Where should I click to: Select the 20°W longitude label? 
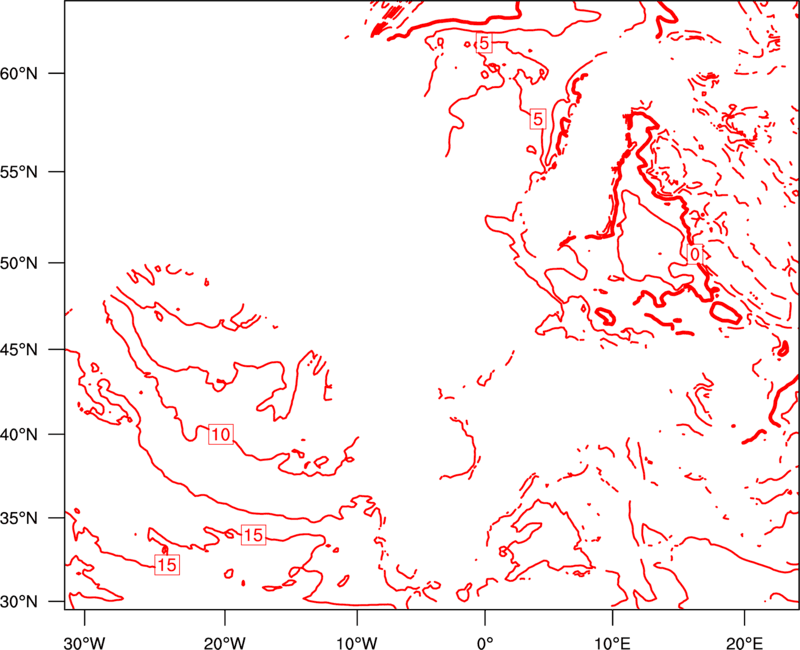tap(225, 642)
